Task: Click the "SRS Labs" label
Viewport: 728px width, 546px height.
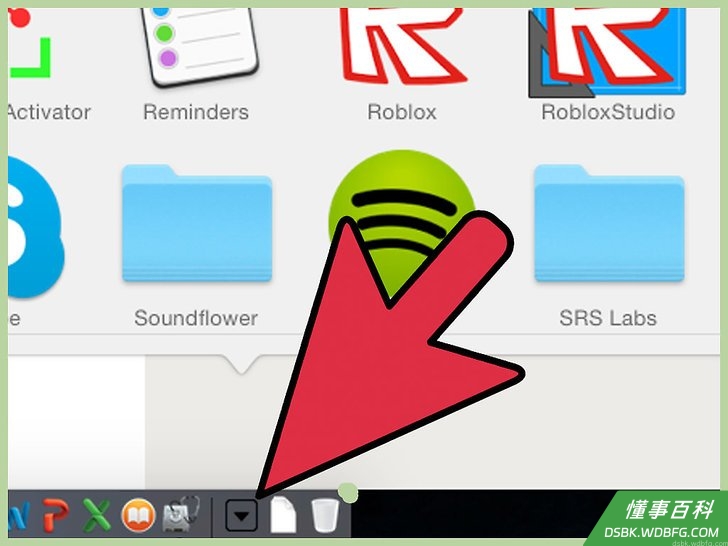Action: click(x=608, y=318)
